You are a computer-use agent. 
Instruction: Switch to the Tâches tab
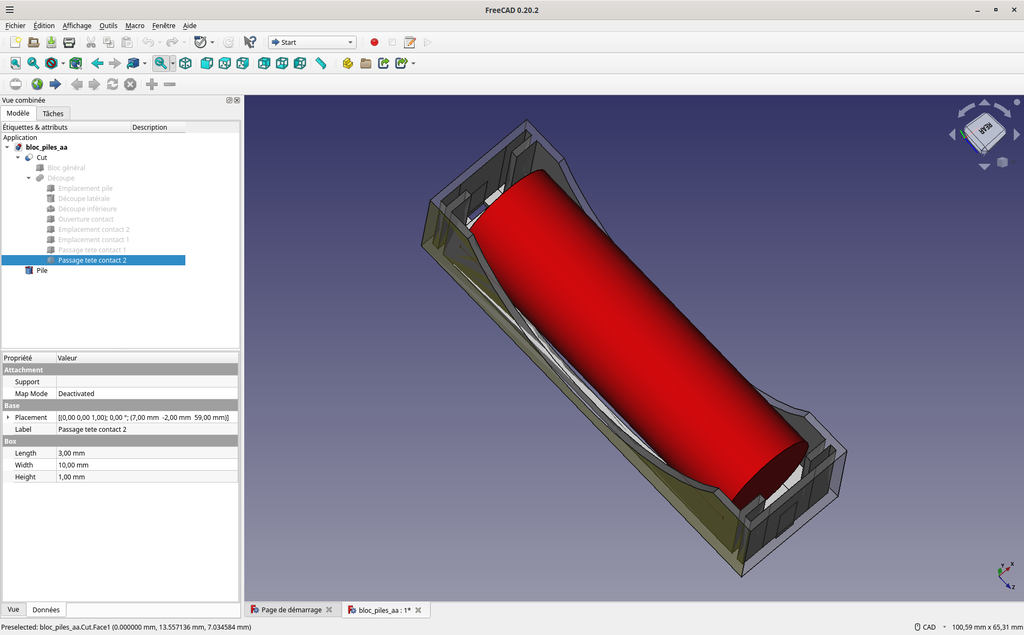52,113
